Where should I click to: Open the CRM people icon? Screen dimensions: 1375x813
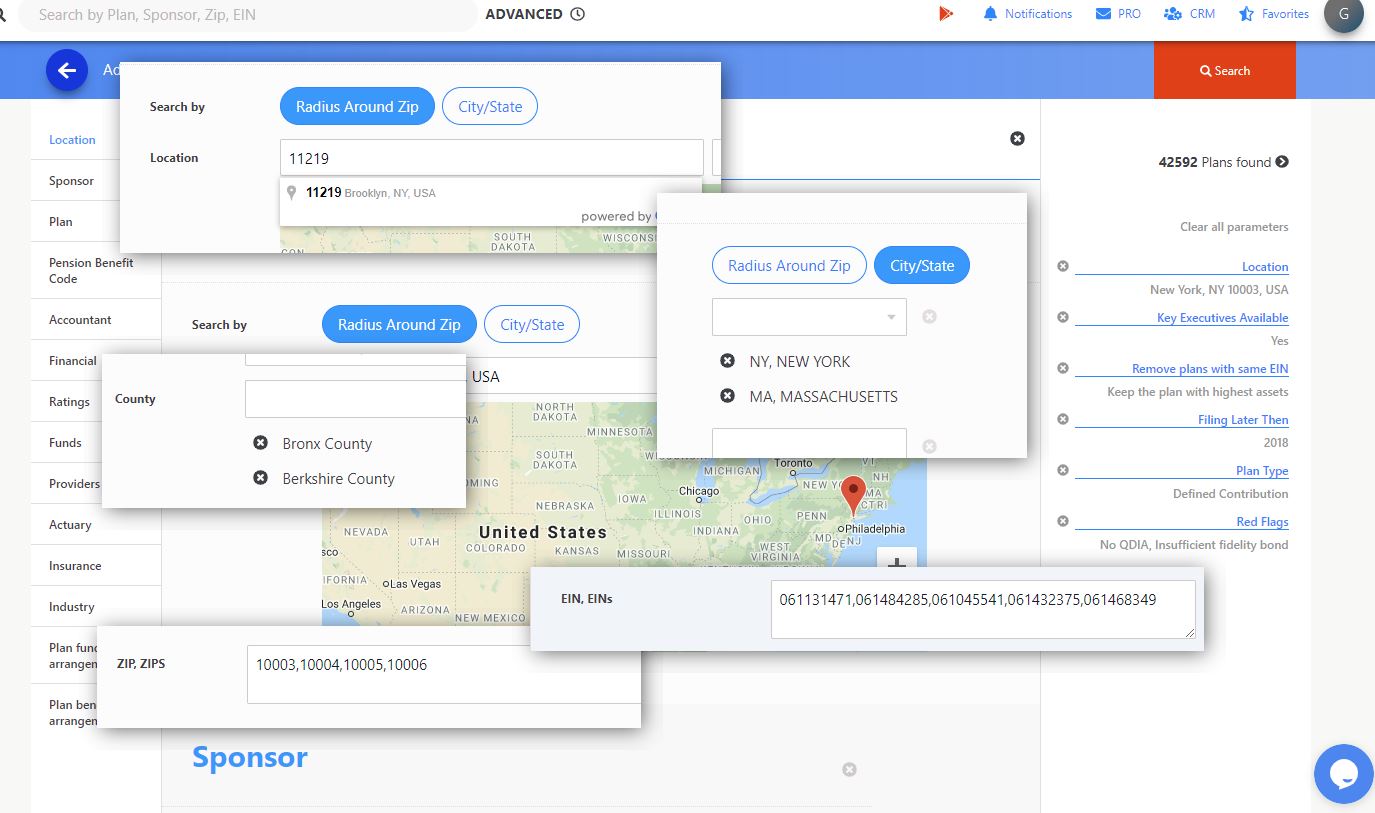pos(1173,14)
